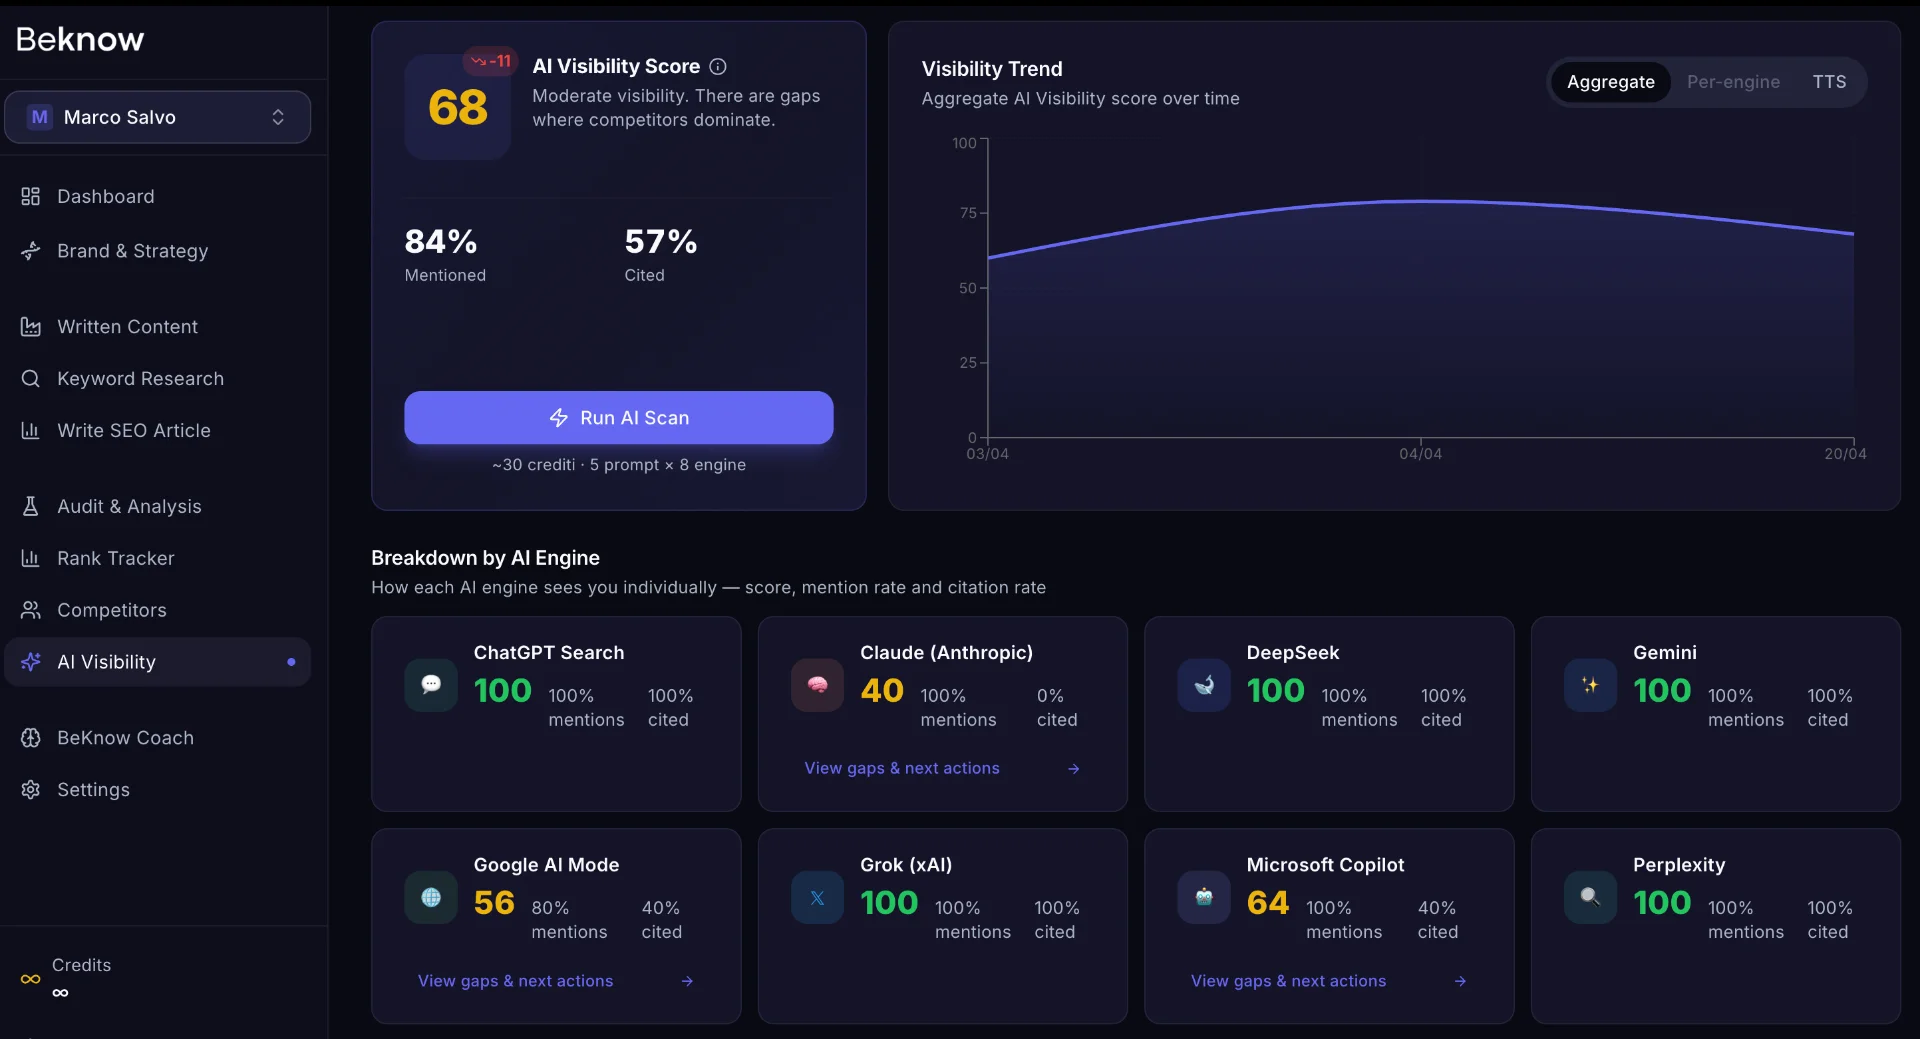Viewport: 1920px width, 1039px height.
Task: Click the AI Visibility sparkles icon
Action: 31,662
